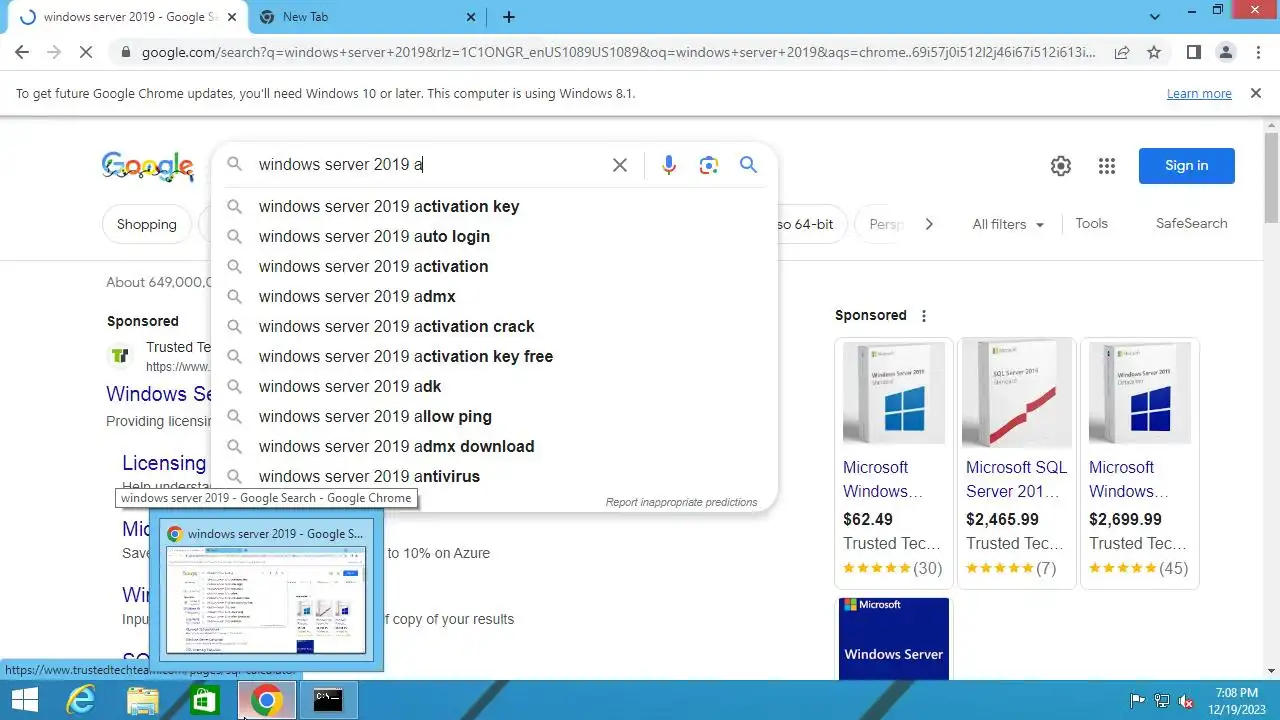
Task: Choose suggestion 'windows server 2019 activation crack'
Action: (x=494, y=326)
